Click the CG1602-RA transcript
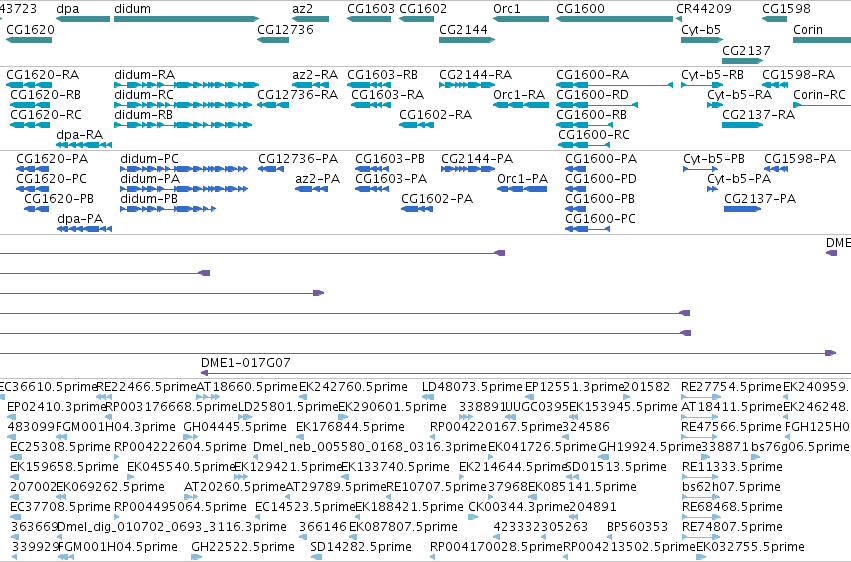 [x=416, y=125]
